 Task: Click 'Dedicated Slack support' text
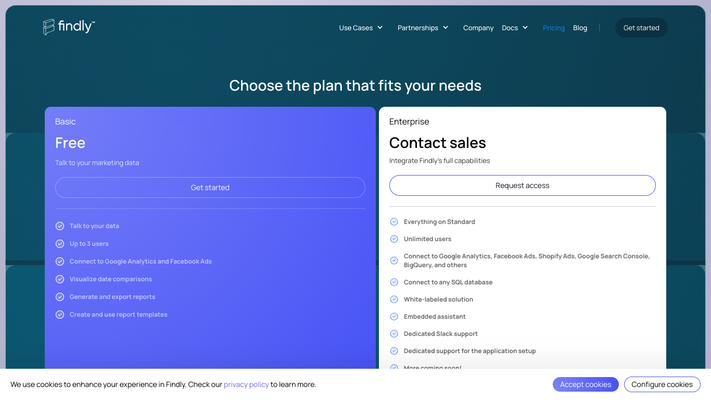441,334
